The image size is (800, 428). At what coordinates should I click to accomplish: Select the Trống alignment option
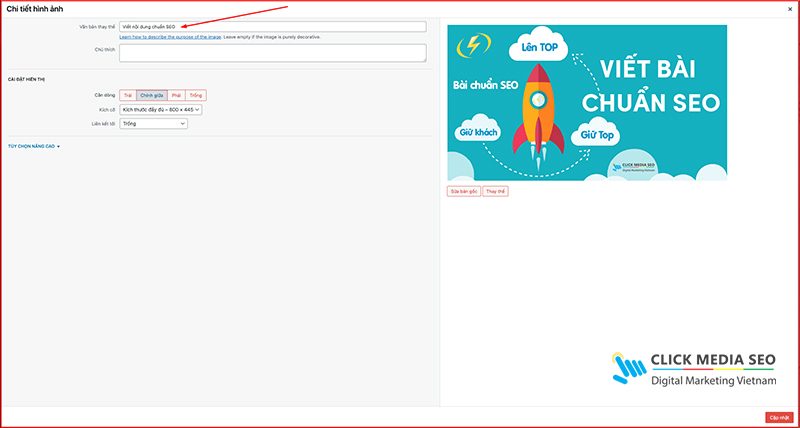coord(196,95)
